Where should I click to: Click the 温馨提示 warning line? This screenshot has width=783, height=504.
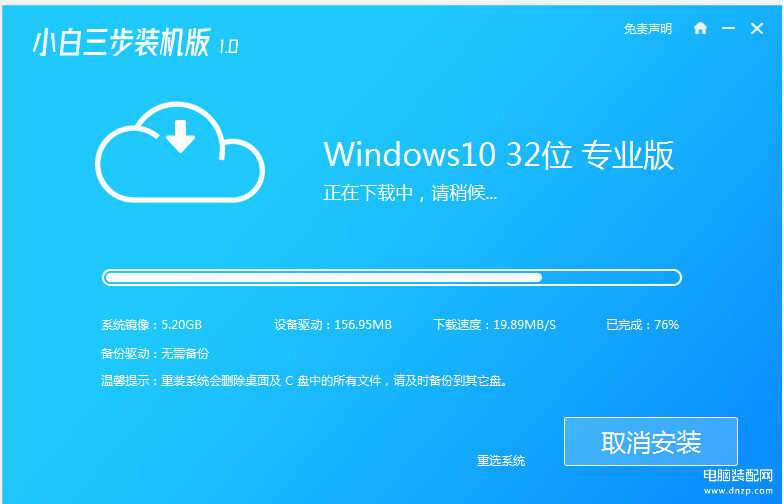(305, 381)
